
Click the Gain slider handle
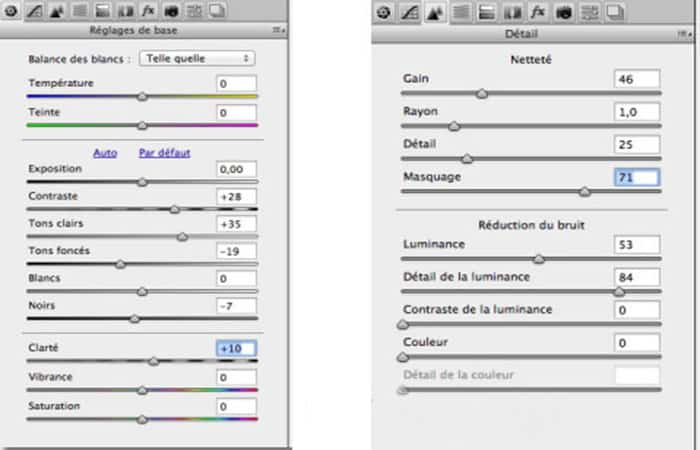[x=482, y=94]
